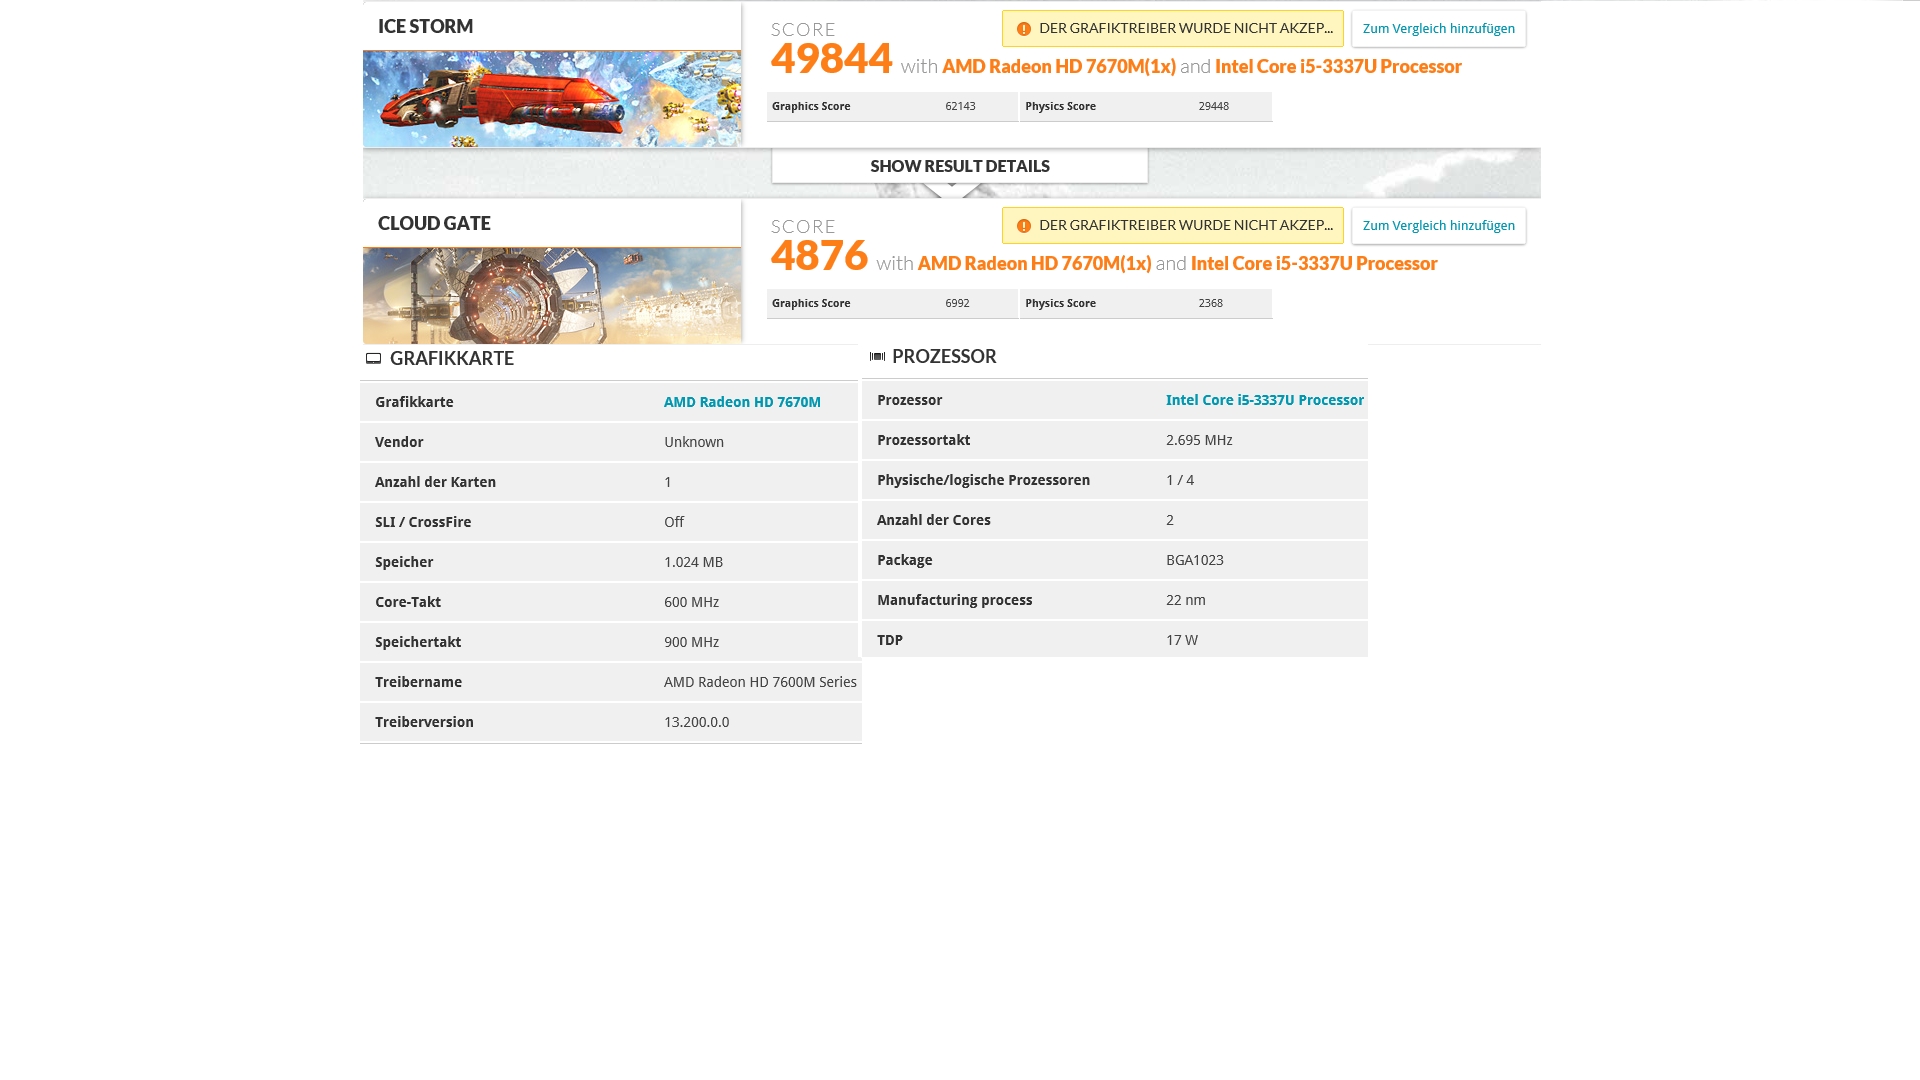This screenshot has width=1920, height=1080.
Task: Click the Prozessor chip icon
Action: [x=877, y=357]
